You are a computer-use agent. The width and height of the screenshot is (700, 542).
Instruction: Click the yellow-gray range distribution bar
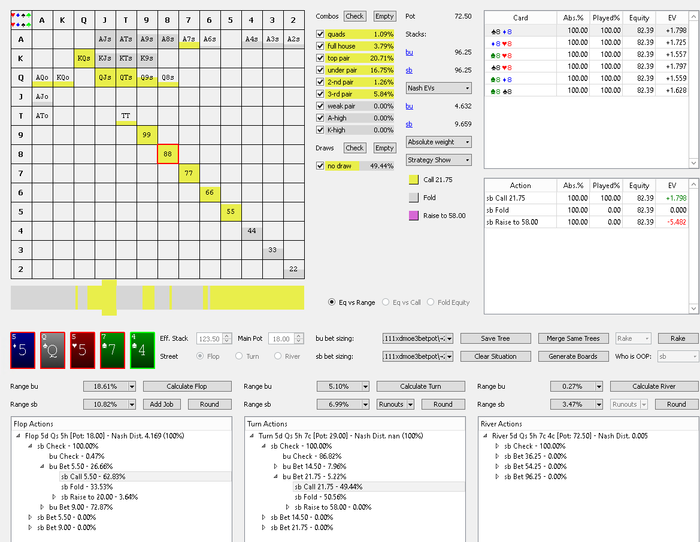158,298
